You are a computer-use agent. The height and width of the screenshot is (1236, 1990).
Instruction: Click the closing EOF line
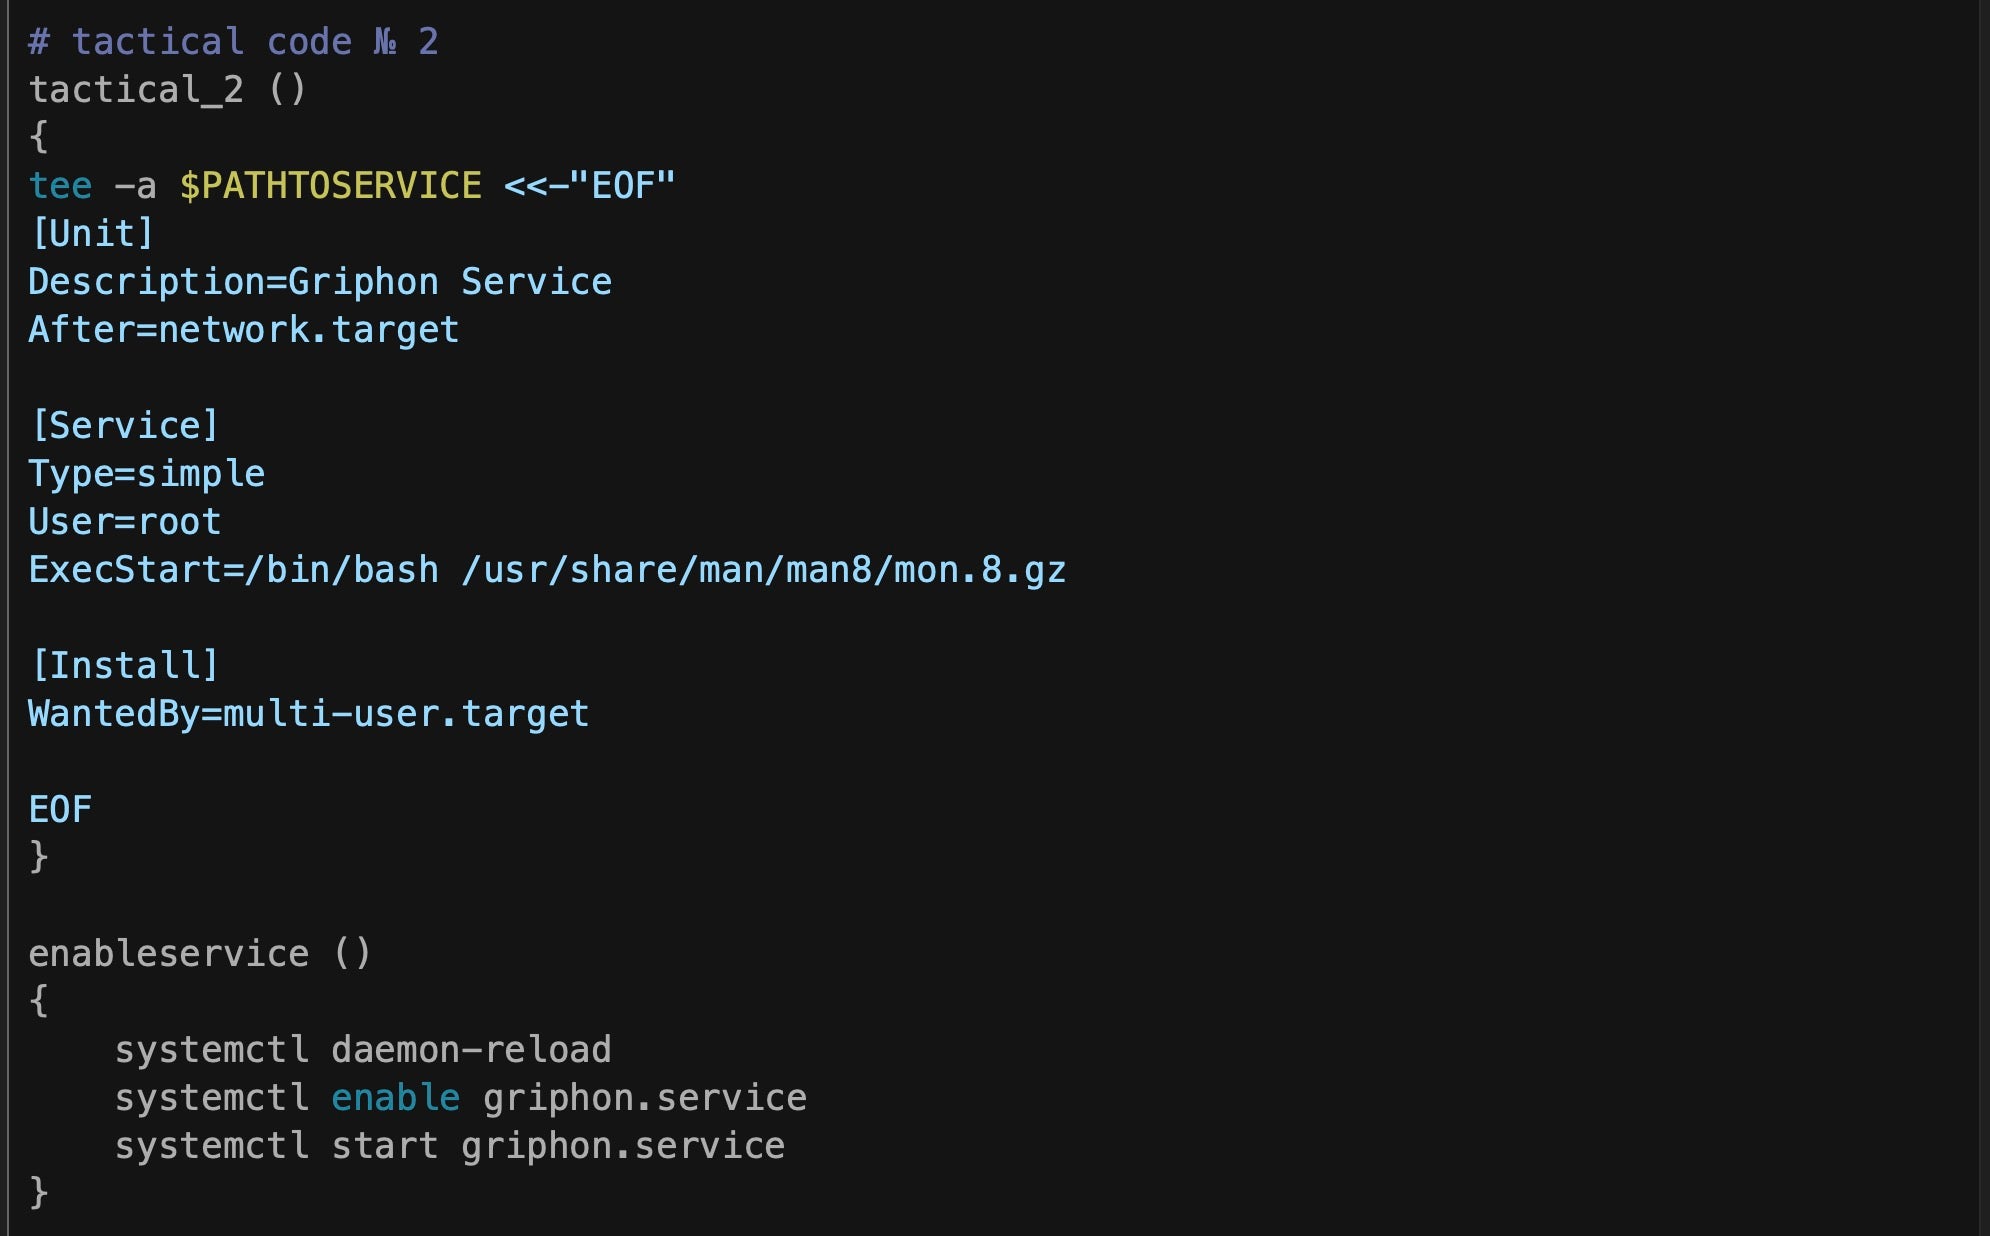pos(60,809)
